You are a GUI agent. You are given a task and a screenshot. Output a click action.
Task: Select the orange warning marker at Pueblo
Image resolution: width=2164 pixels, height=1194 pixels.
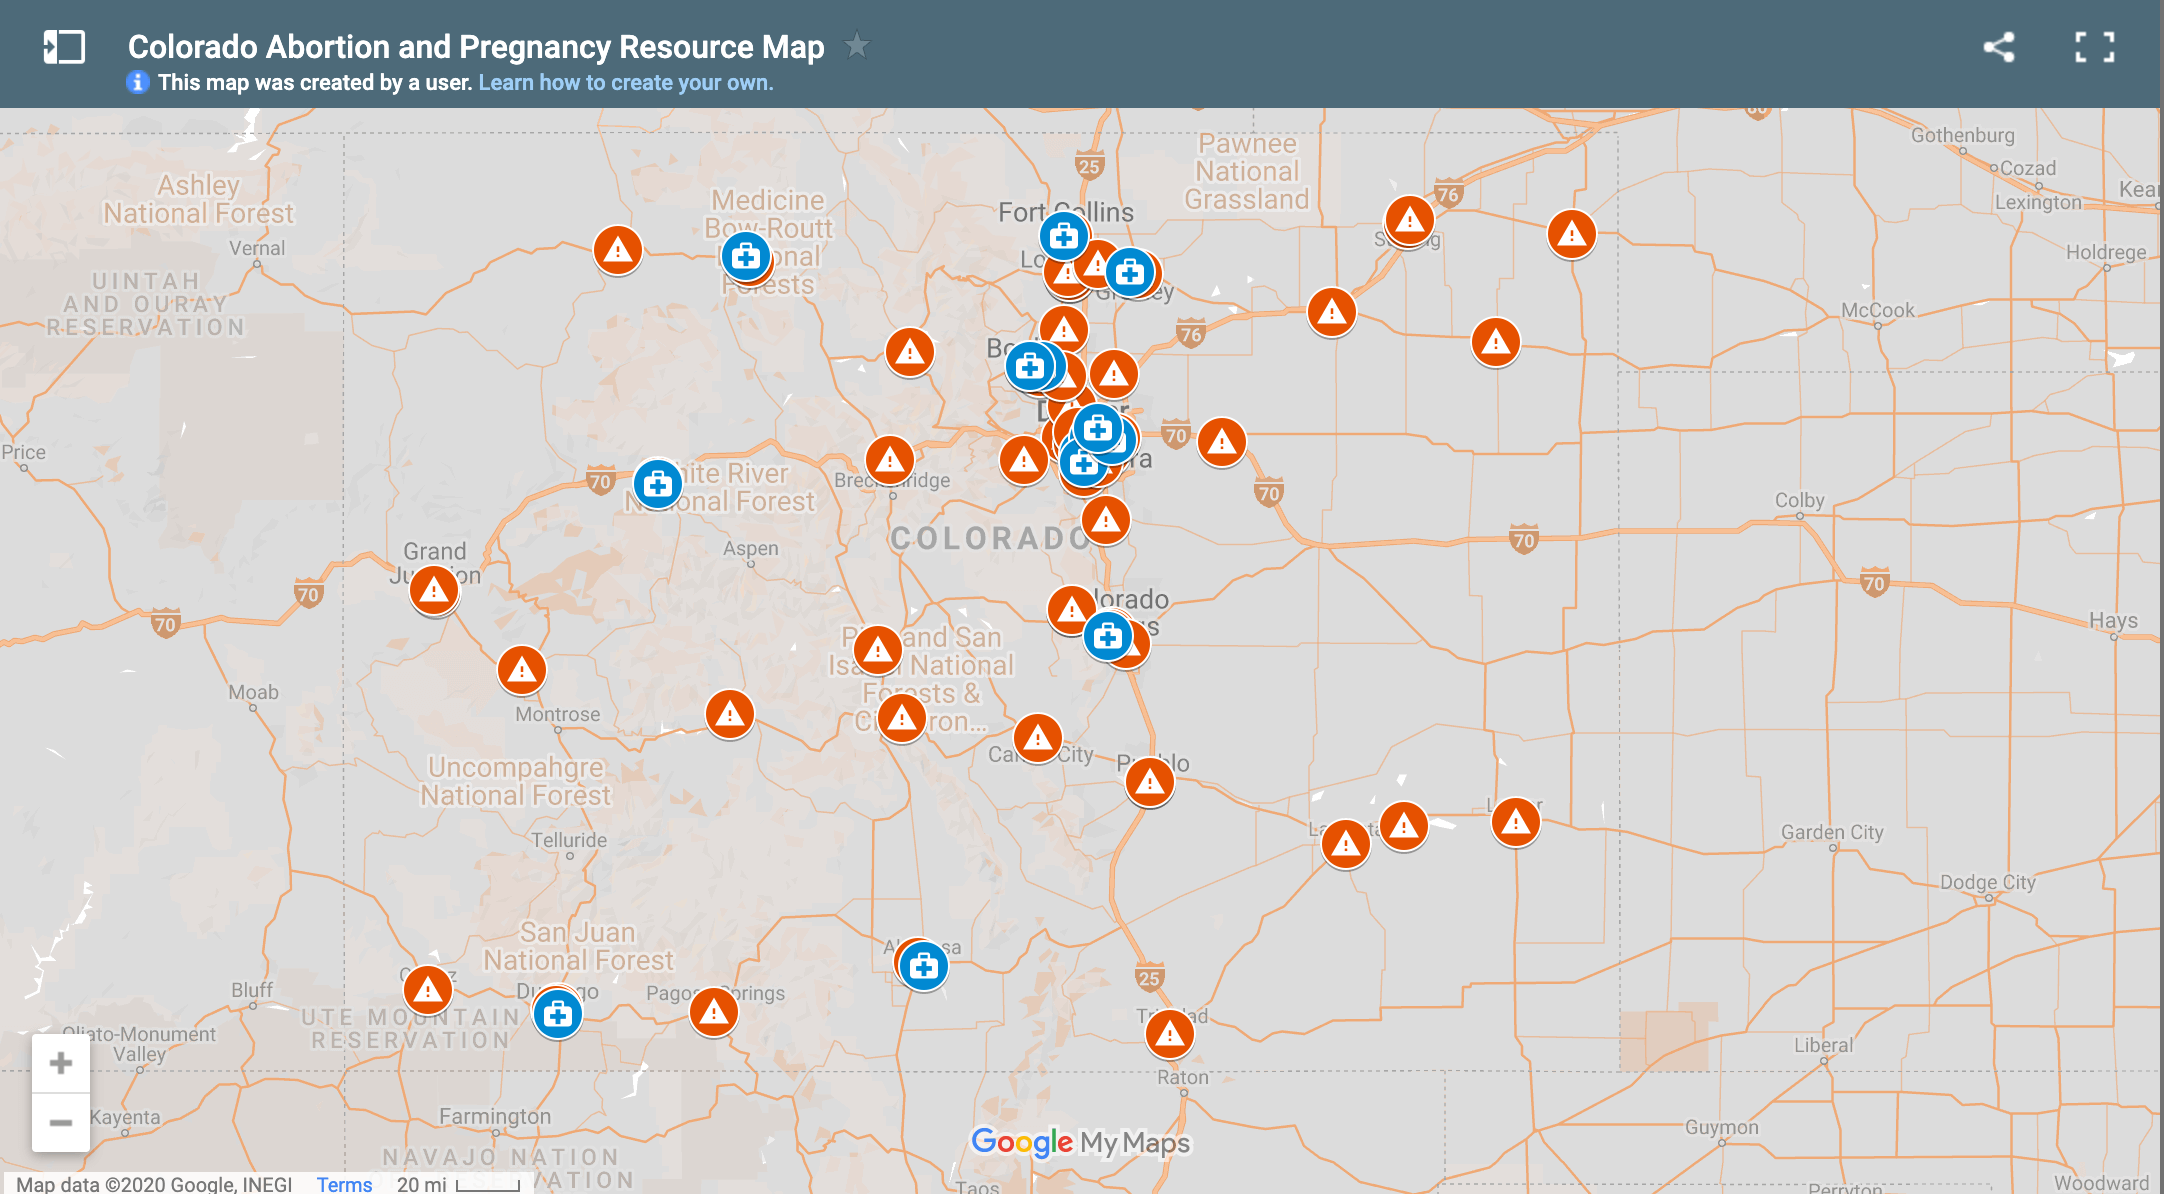click(x=1150, y=782)
